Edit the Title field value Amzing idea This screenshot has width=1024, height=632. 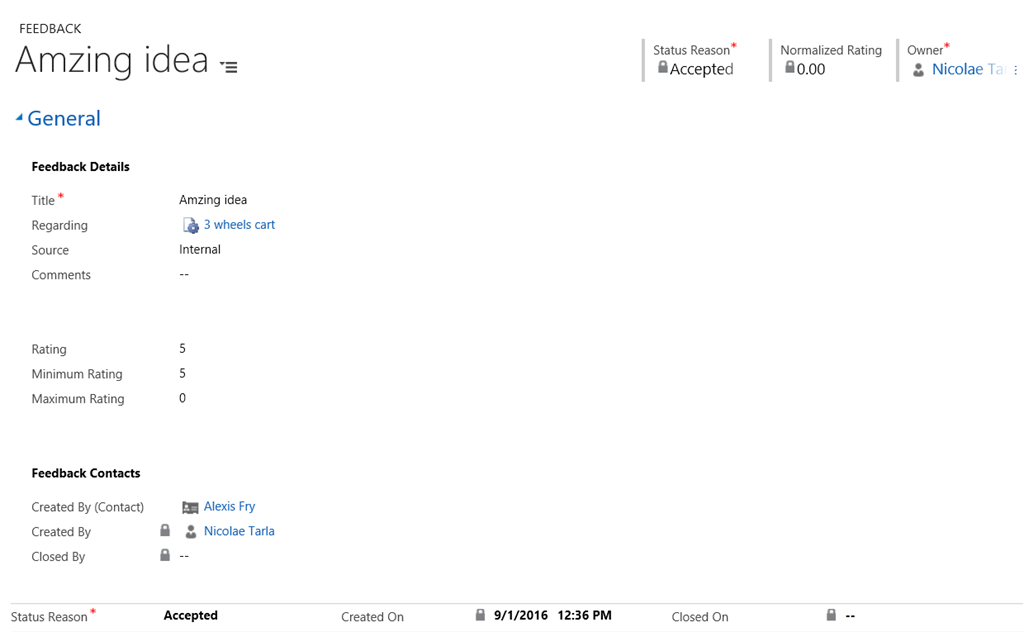(x=213, y=200)
